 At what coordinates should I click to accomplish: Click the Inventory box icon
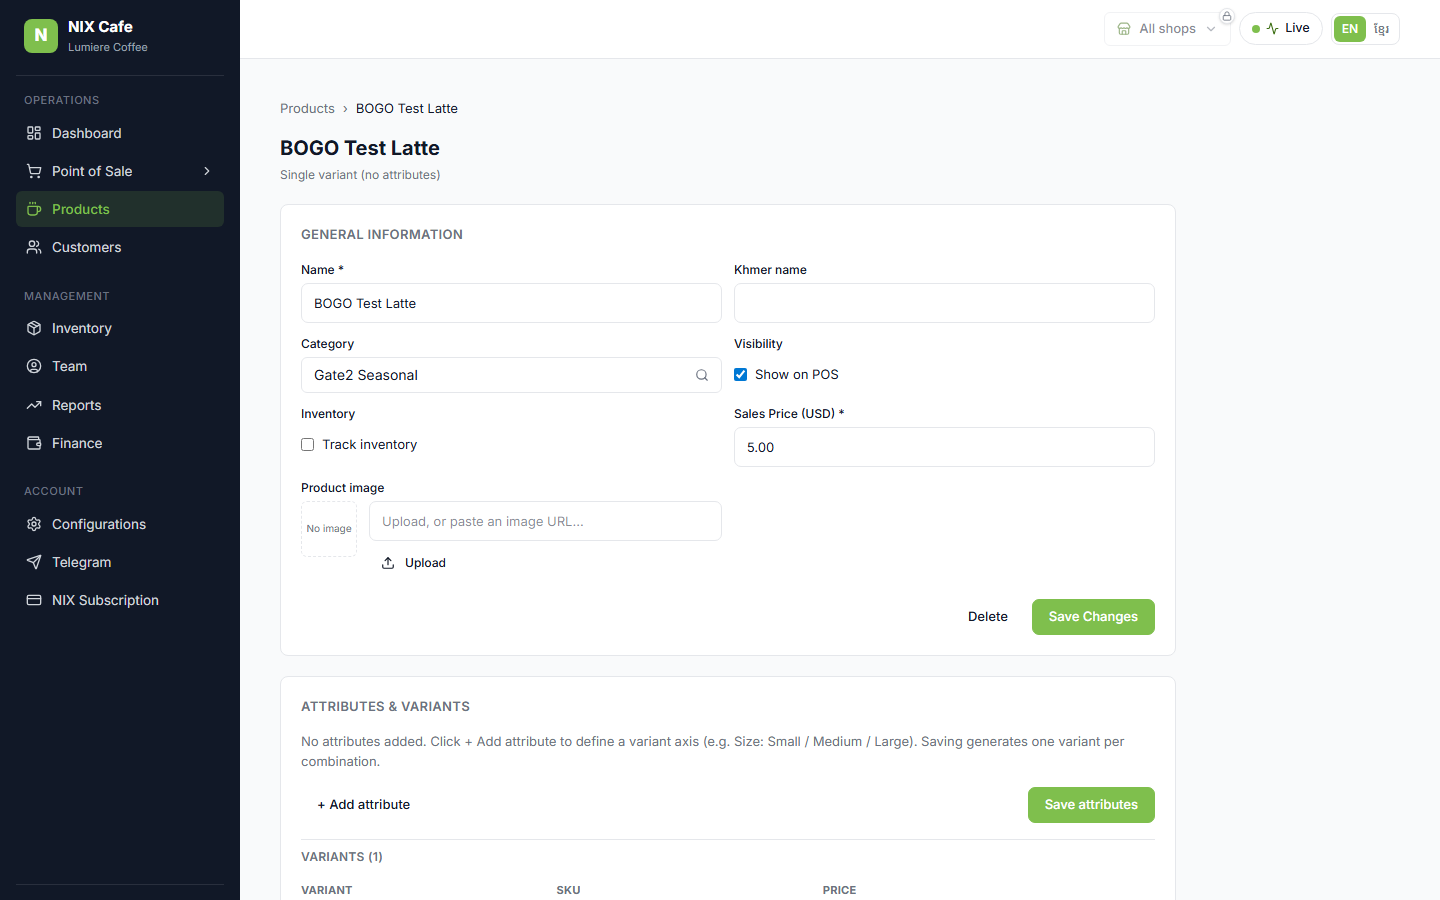34,328
